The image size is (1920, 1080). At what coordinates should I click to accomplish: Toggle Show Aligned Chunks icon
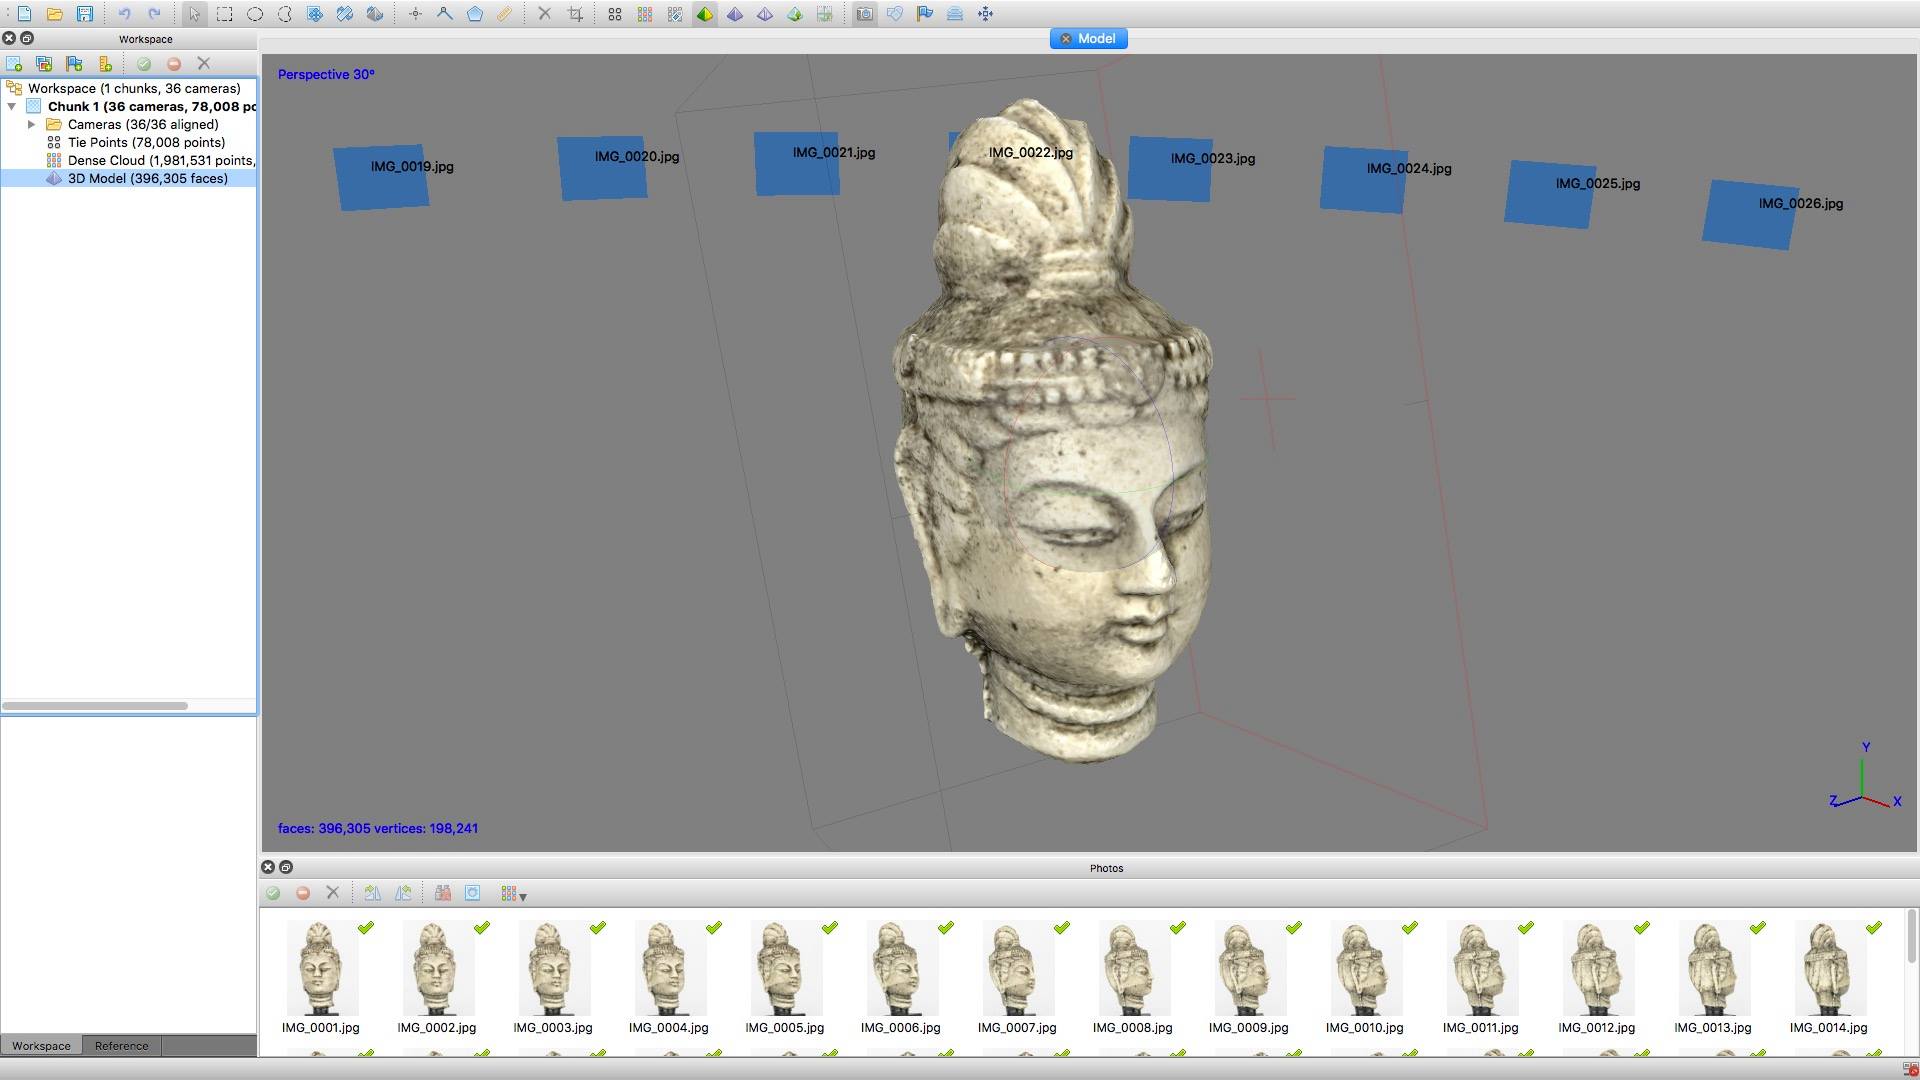[x=955, y=14]
